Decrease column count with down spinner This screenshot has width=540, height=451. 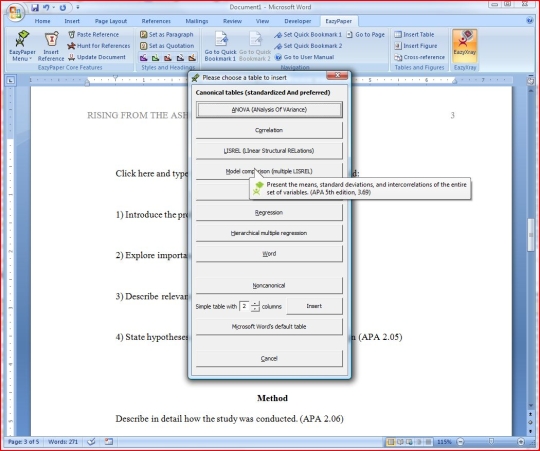[x=255, y=309]
